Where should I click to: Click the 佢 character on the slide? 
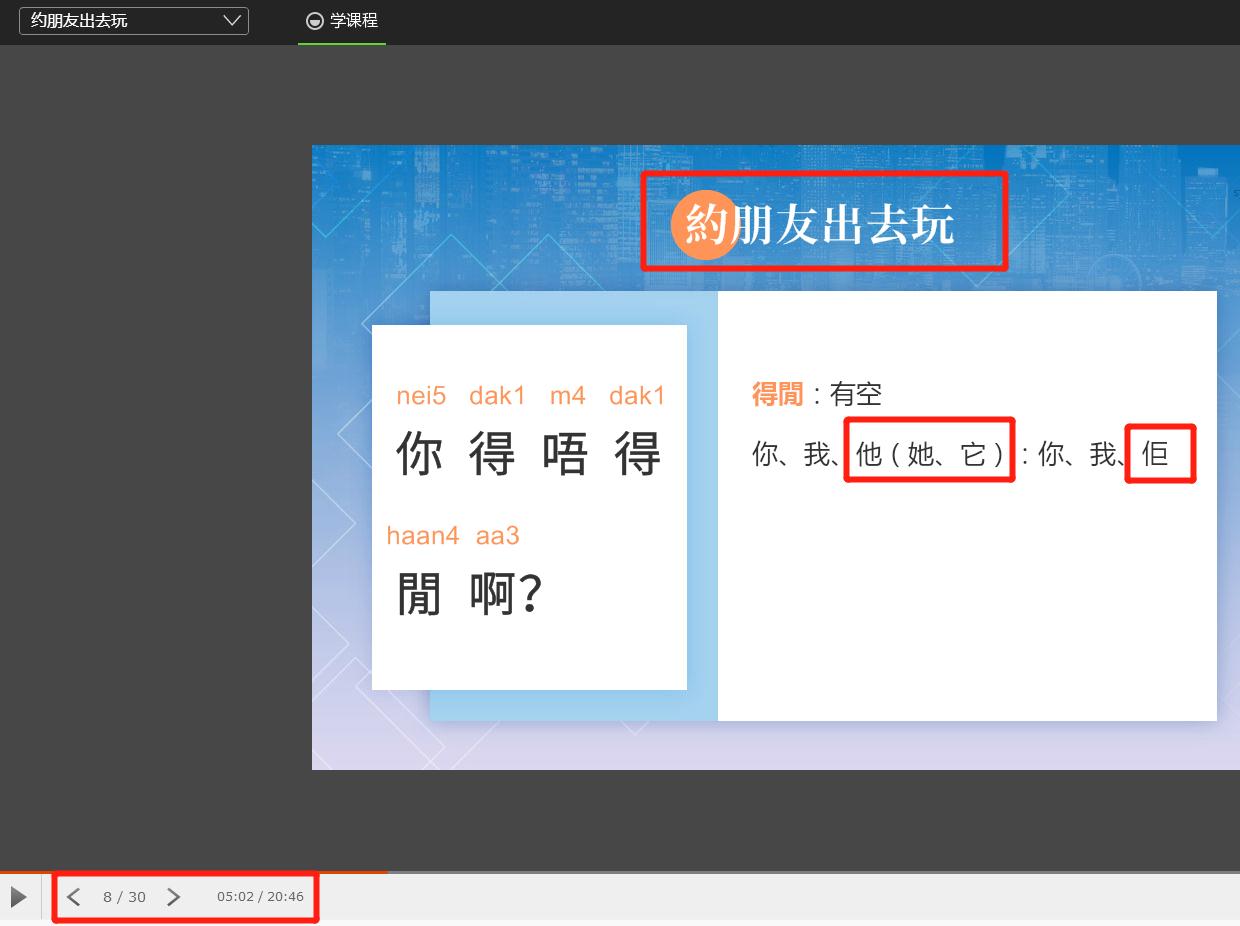(1155, 454)
